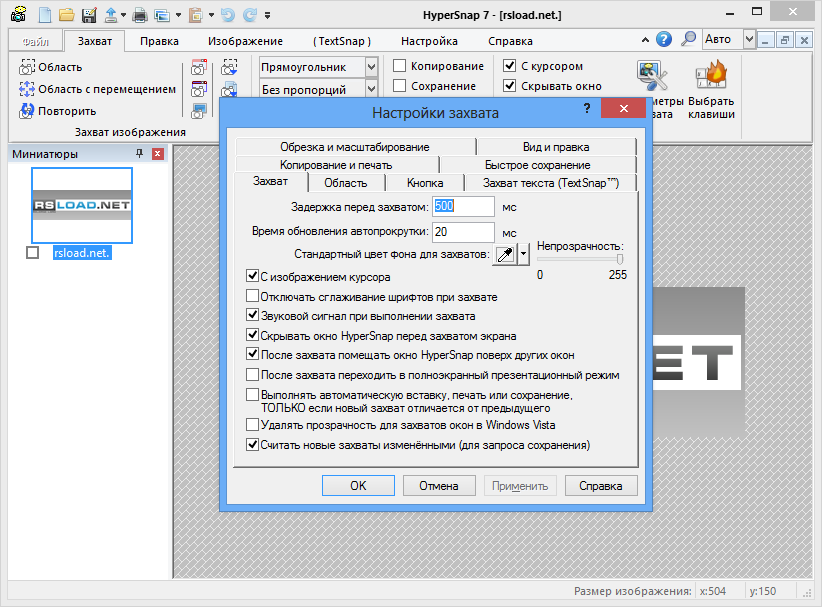
Task: Click the active window capture icon with purple bar
Action: (199, 89)
